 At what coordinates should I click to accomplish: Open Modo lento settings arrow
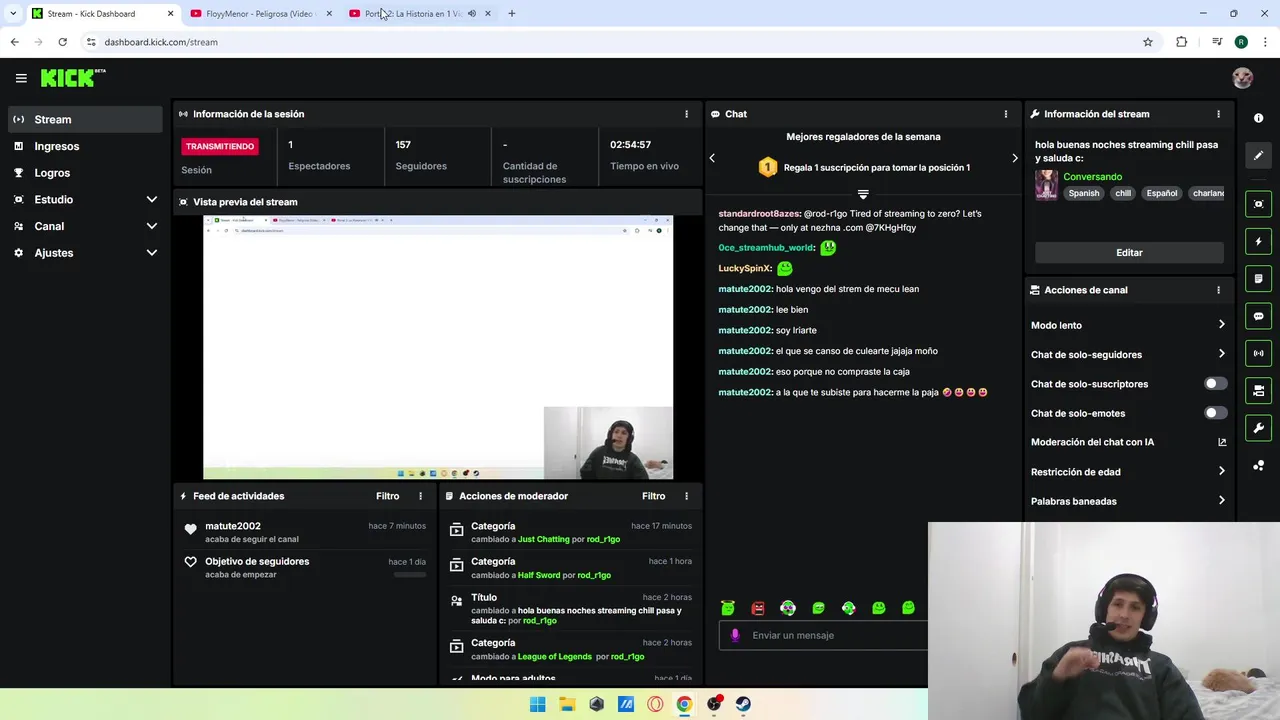pyautogui.click(x=1221, y=325)
